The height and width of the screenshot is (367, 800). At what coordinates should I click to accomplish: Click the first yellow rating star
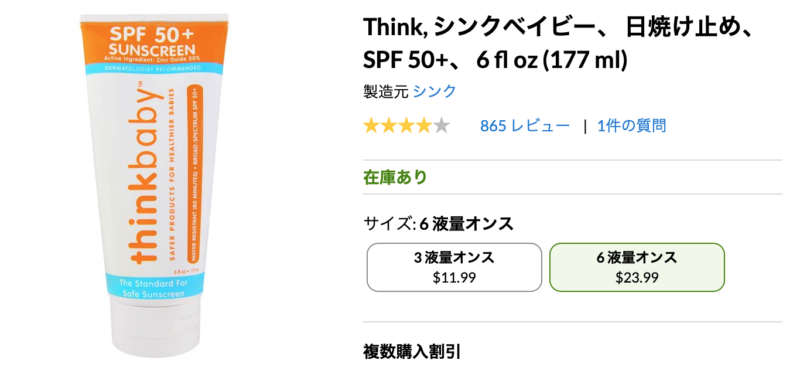[x=371, y=126]
